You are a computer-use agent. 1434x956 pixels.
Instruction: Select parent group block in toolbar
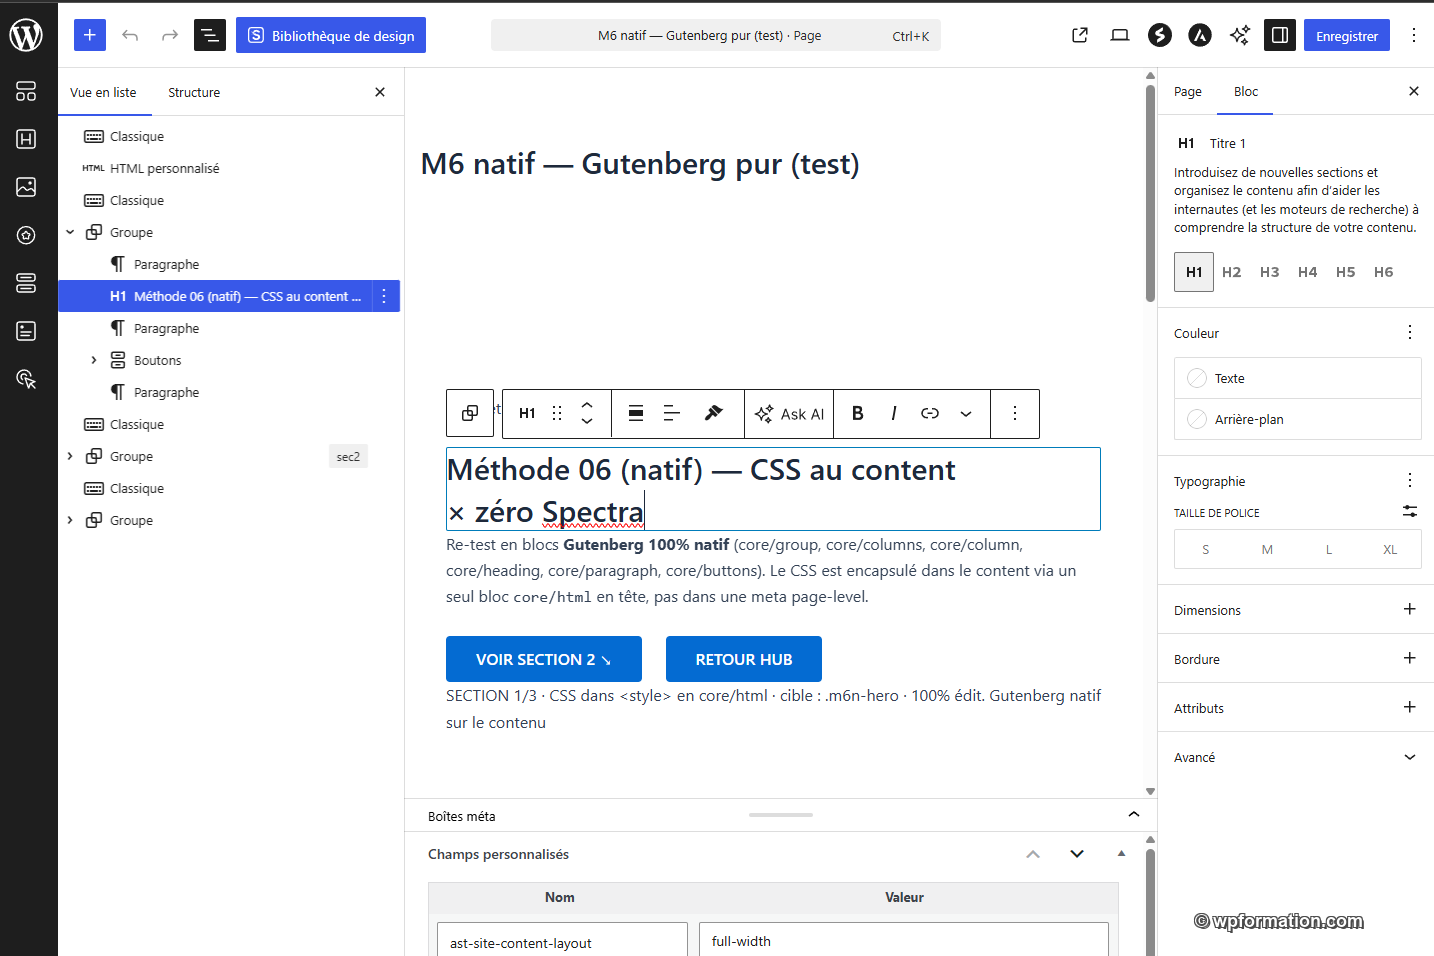pos(470,413)
